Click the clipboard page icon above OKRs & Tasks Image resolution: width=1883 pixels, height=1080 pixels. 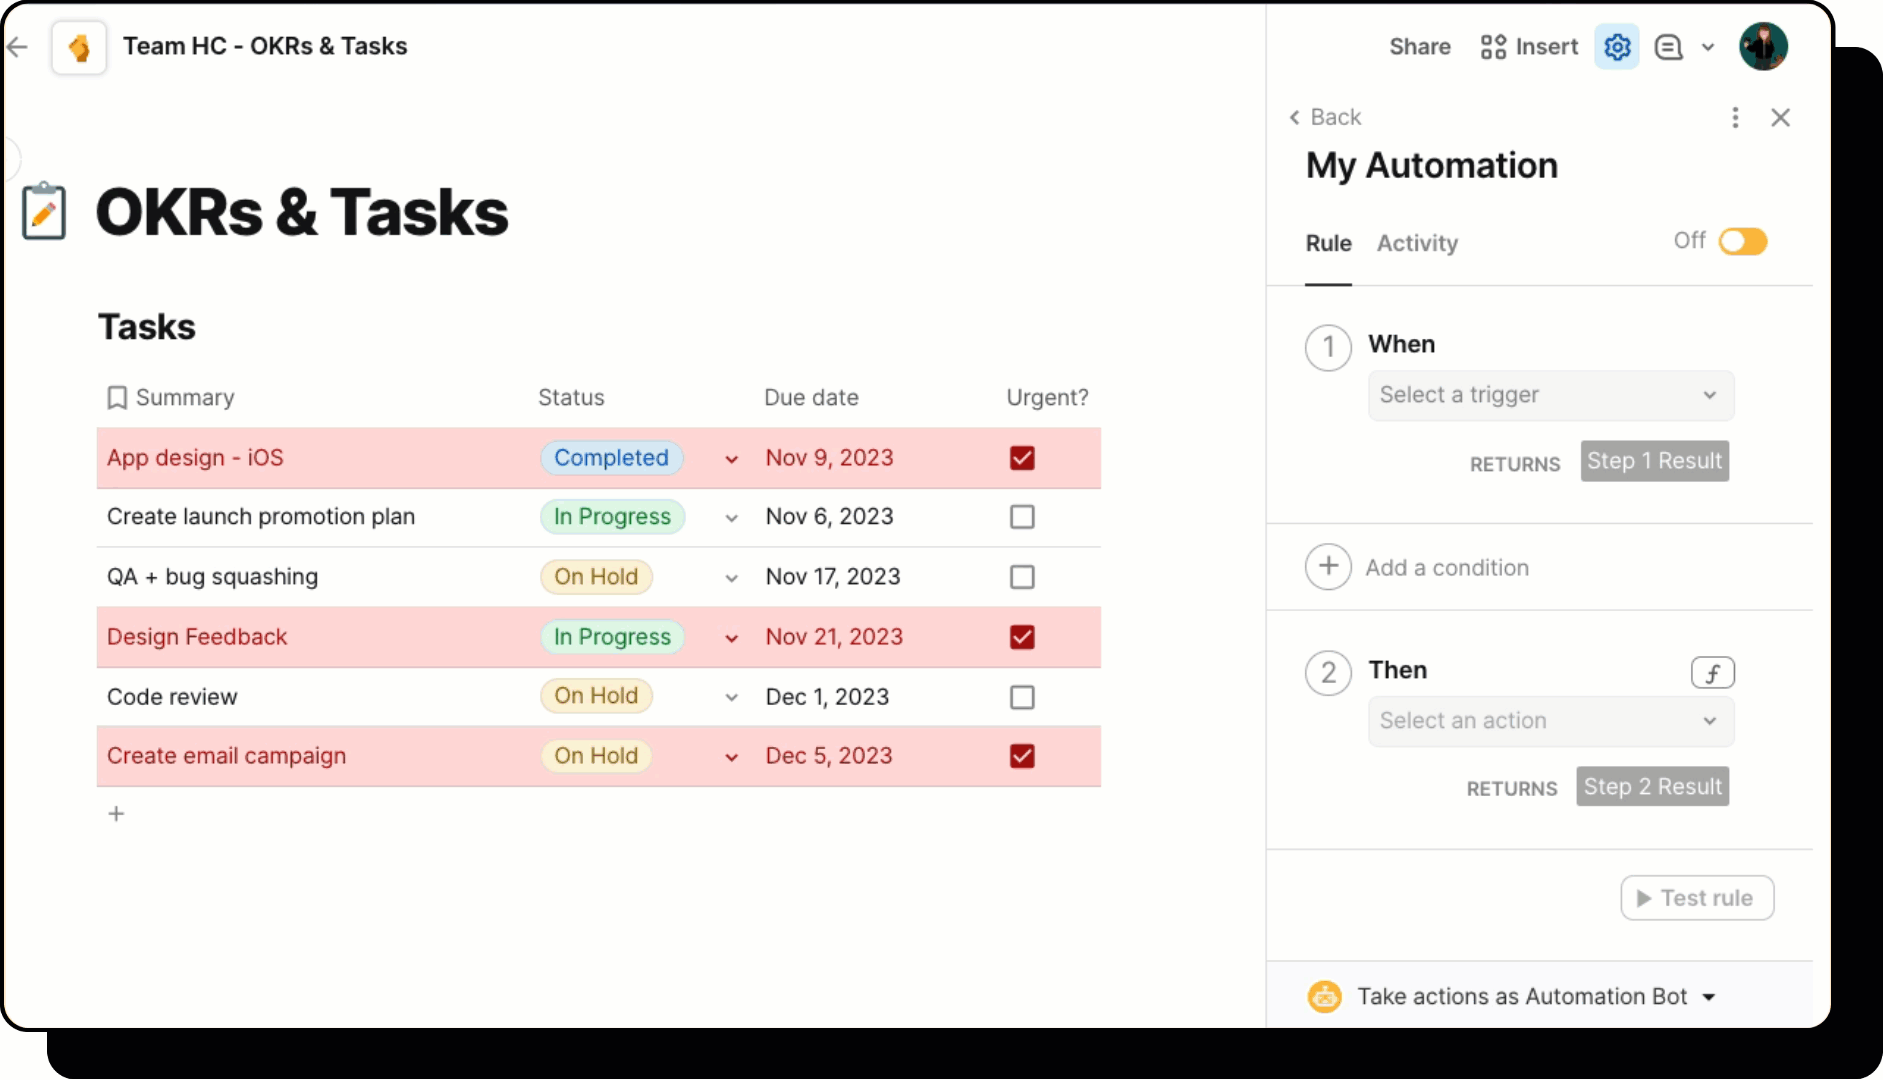pyautogui.click(x=44, y=211)
